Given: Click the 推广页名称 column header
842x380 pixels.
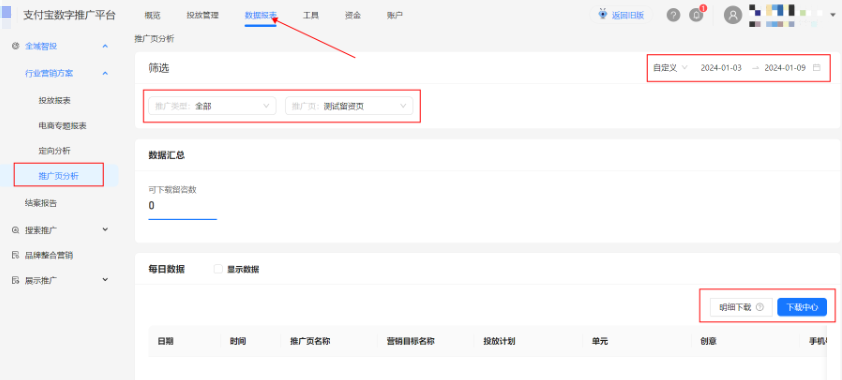Looking at the screenshot, I should [x=310, y=341].
